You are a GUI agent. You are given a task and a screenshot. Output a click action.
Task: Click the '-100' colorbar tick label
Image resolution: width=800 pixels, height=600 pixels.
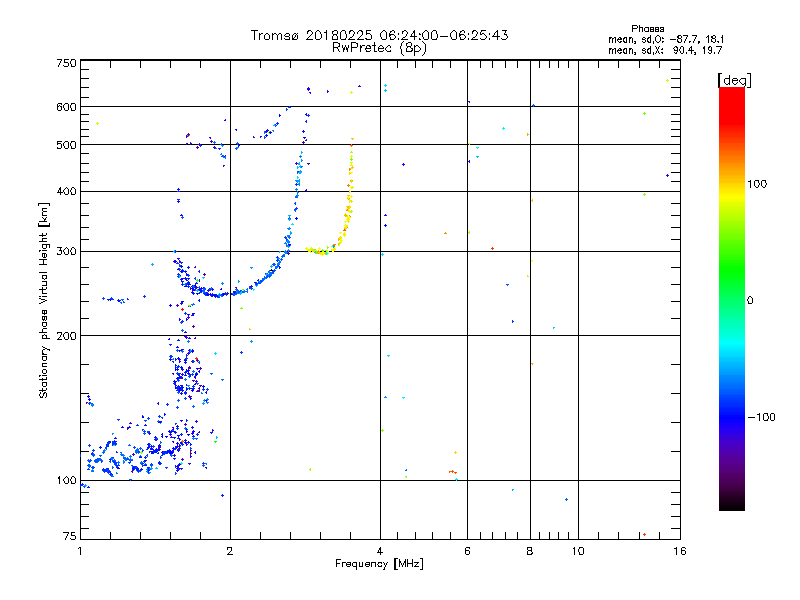[762, 417]
